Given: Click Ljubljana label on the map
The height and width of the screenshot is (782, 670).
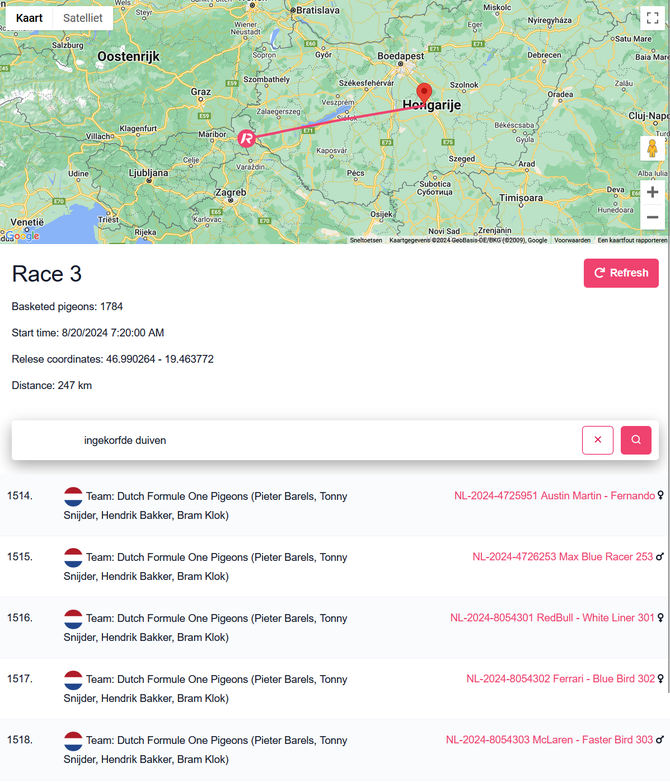Looking at the screenshot, I should pos(148,173).
